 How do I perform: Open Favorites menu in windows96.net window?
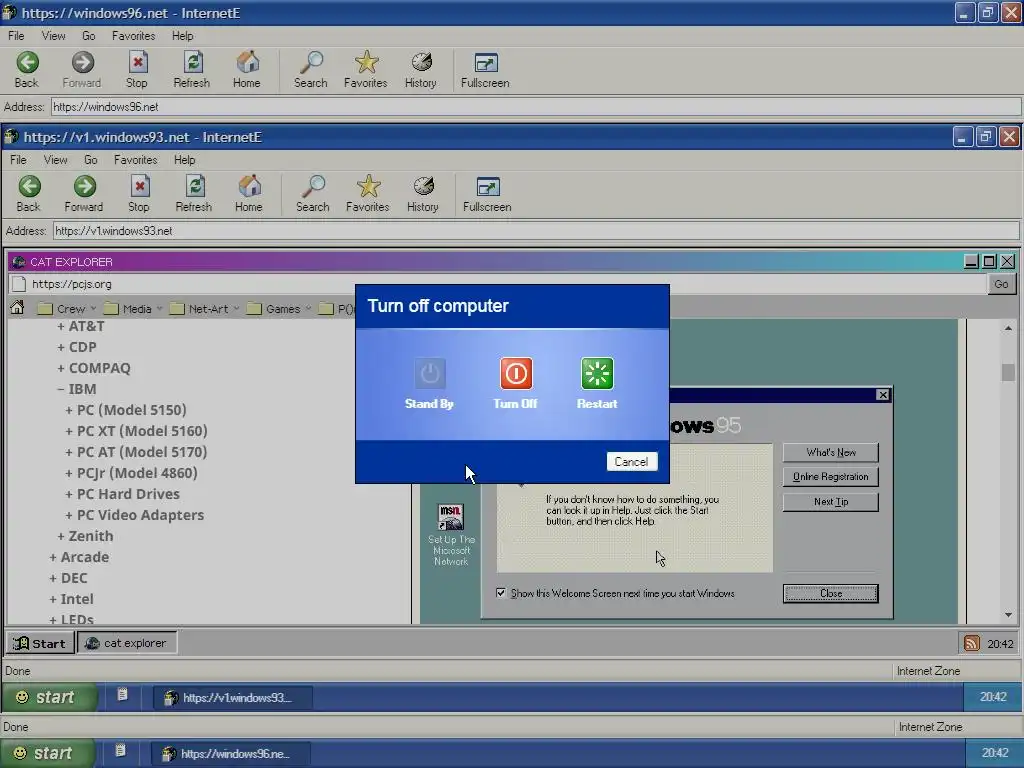click(x=133, y=36)
